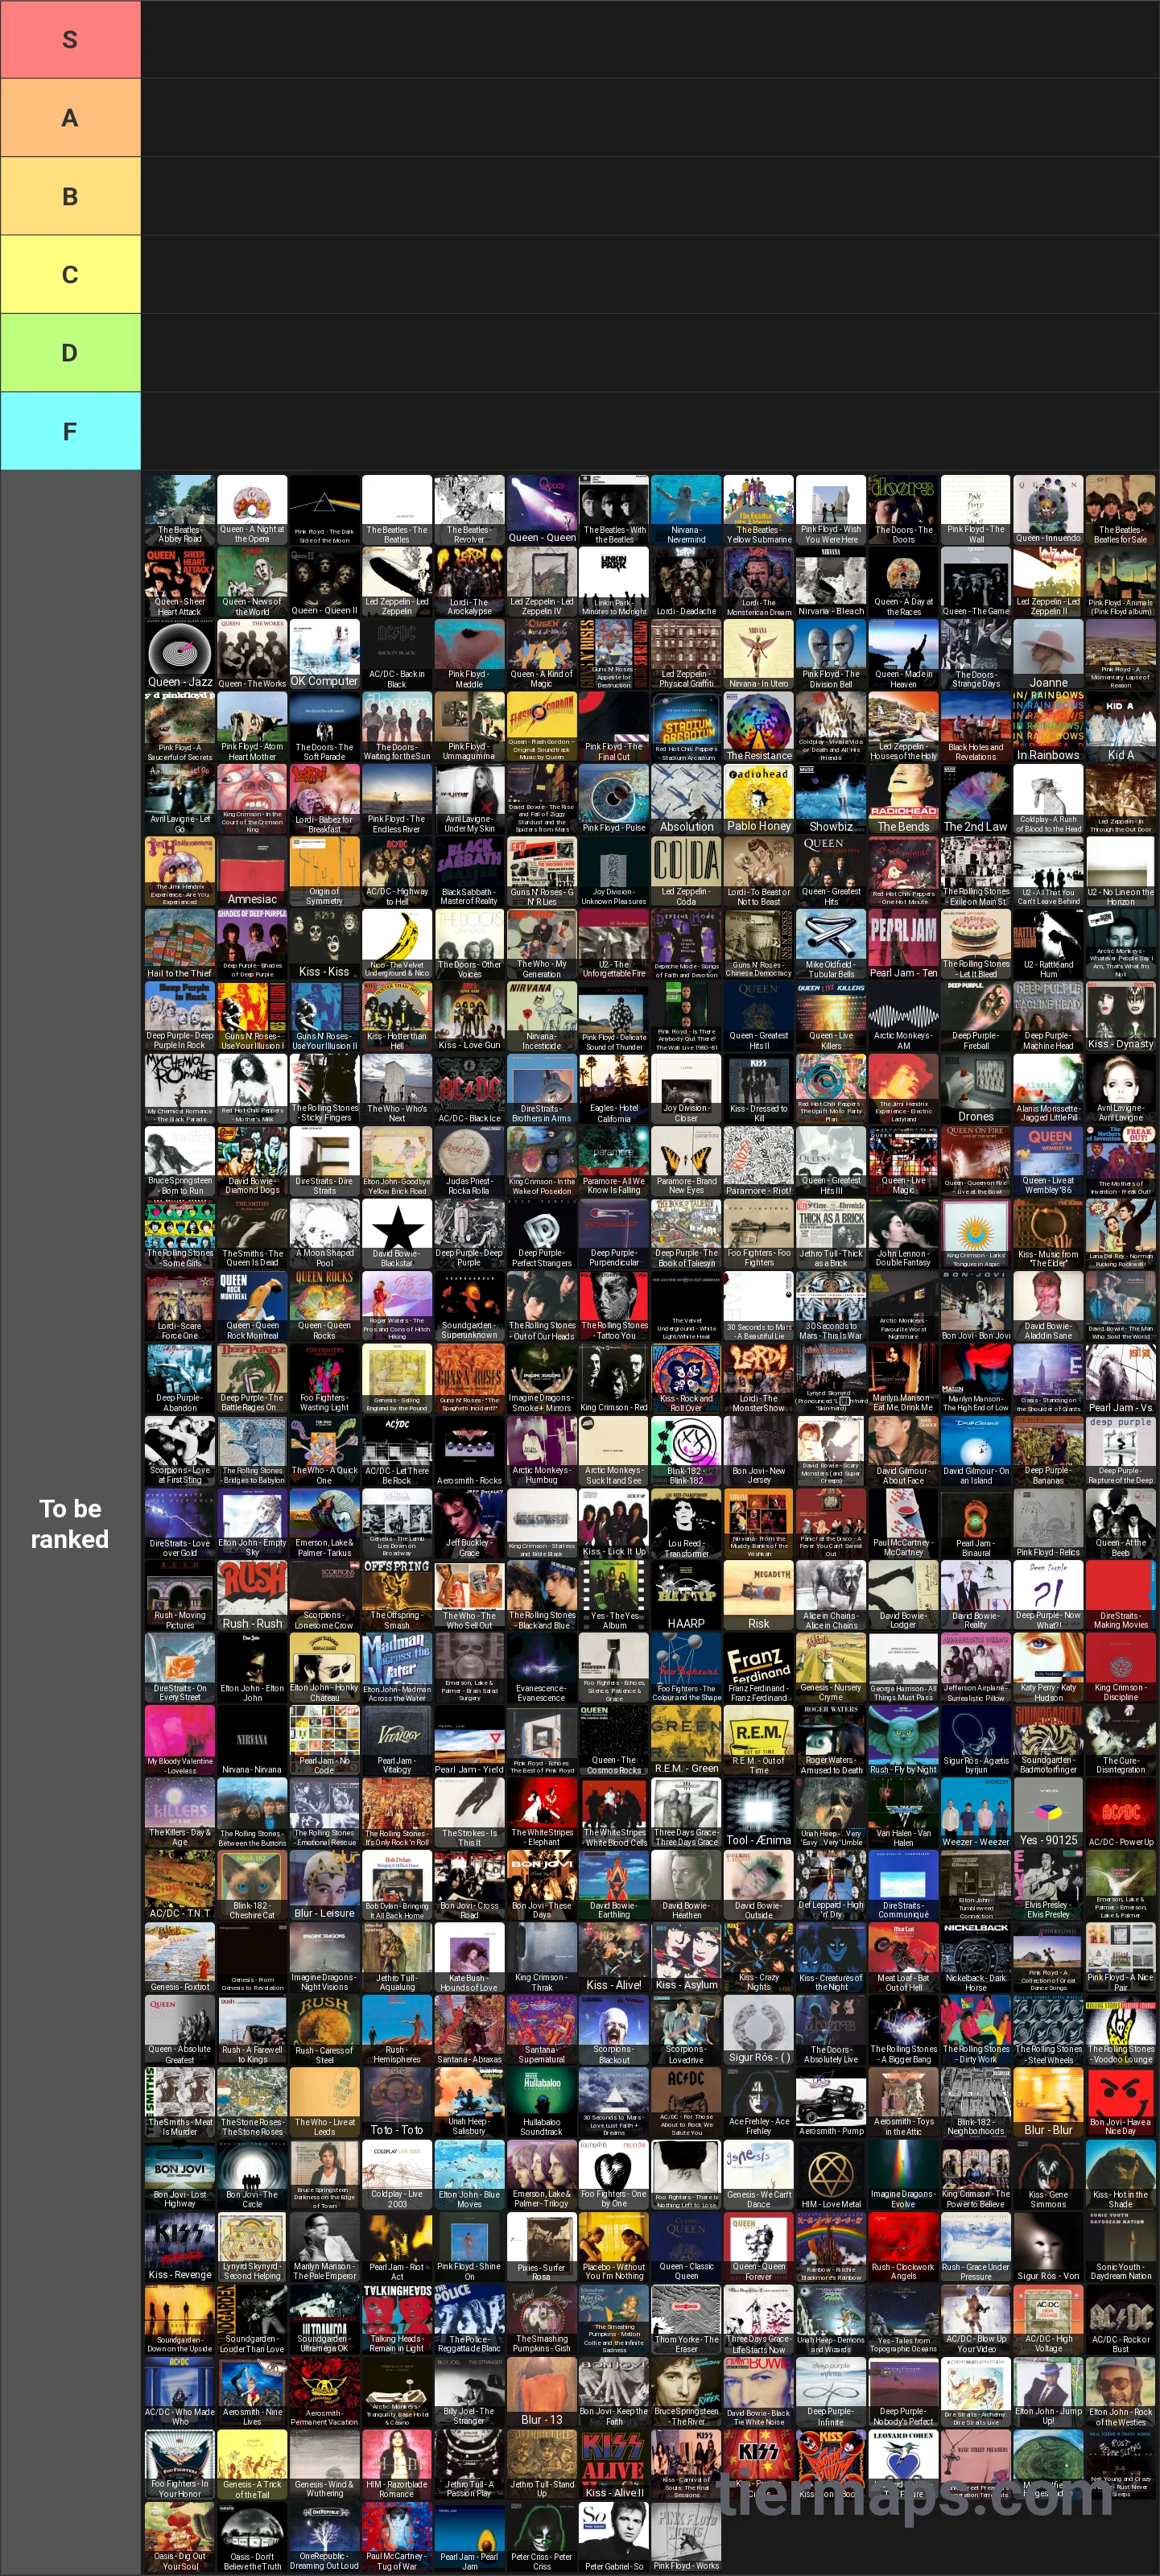Select Pearl Jam - Ten album
This screenshot has width=1160, height=2576.
pyautogui.click(x=904, y=944)
